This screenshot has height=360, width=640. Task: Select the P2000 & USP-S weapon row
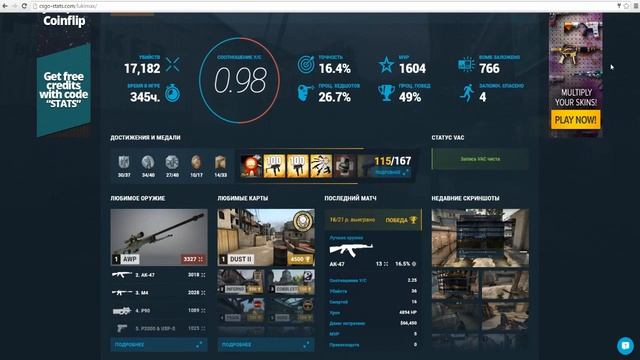pyautogui.click(x=159, y=328)
